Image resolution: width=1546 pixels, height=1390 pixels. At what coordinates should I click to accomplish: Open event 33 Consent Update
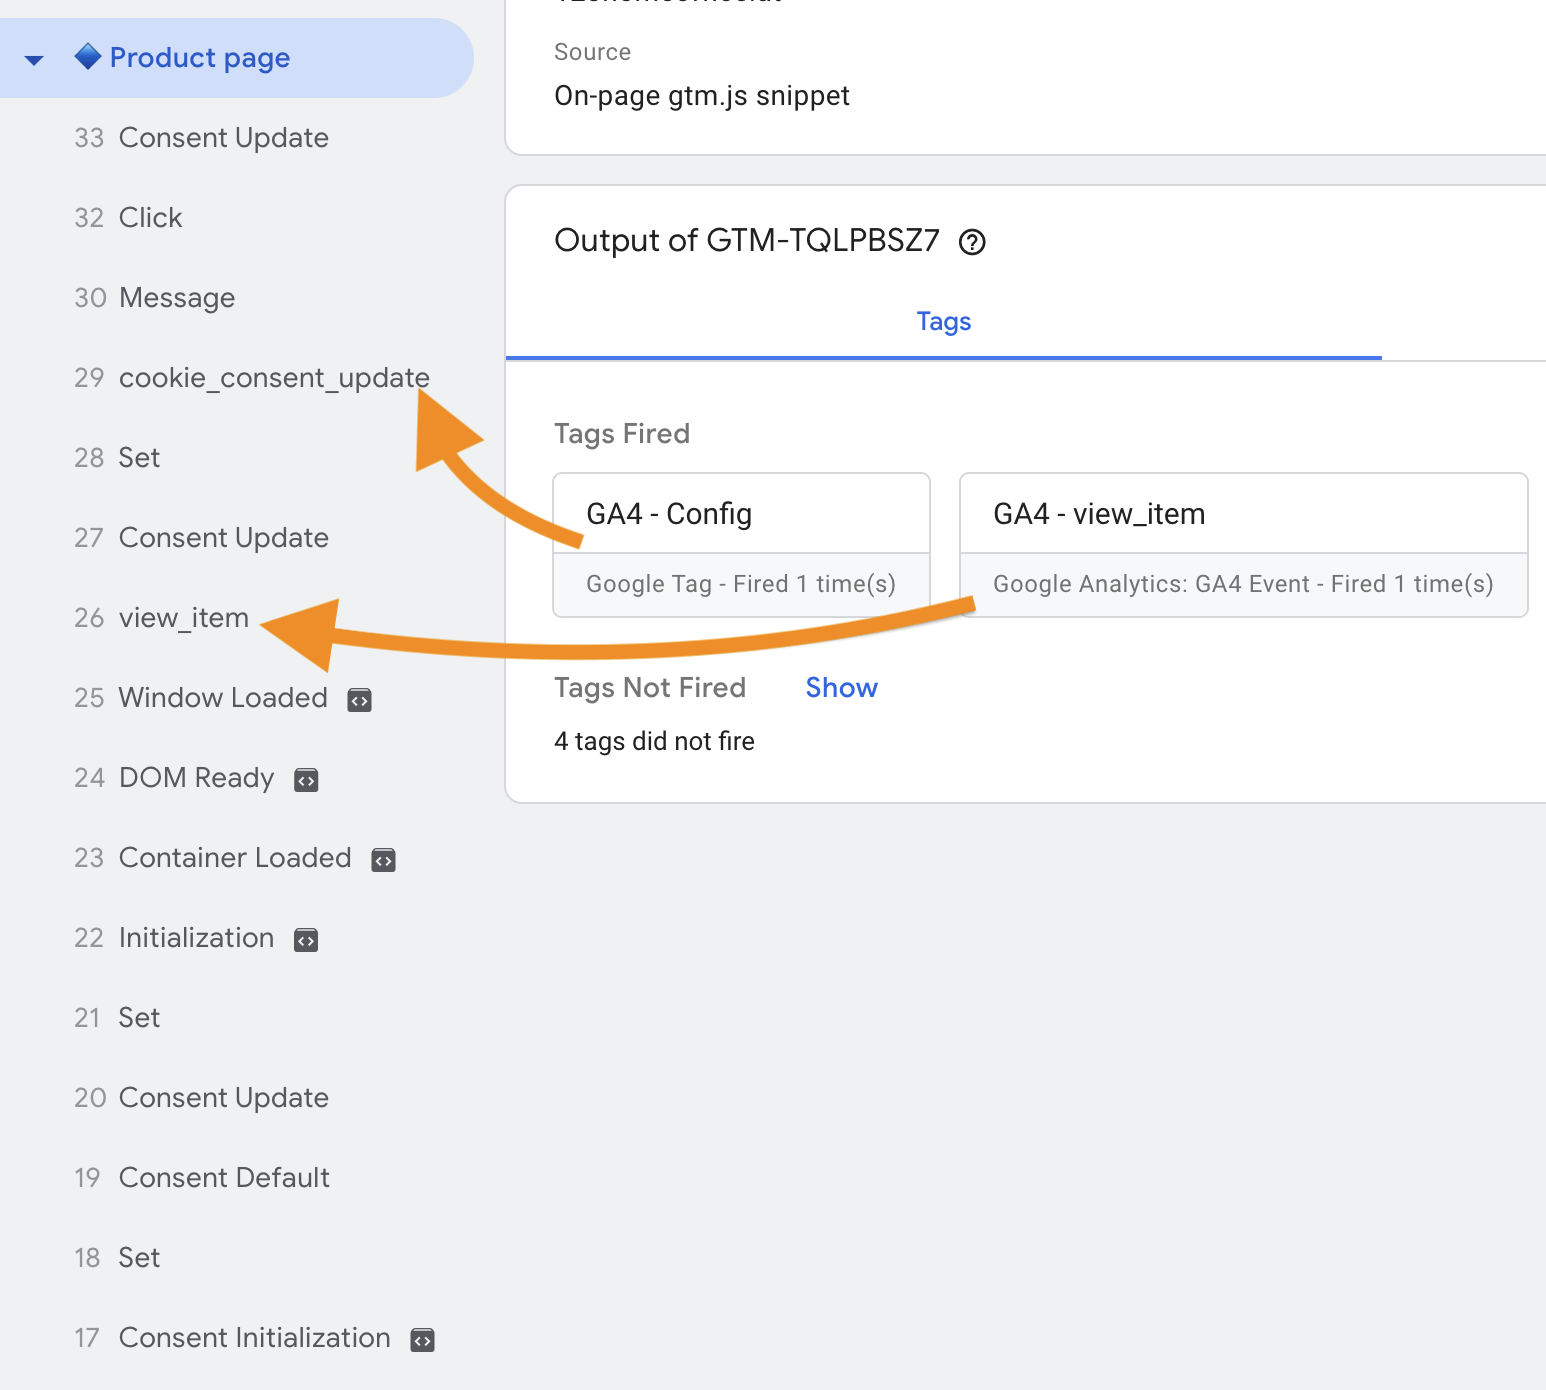[223, 137]
